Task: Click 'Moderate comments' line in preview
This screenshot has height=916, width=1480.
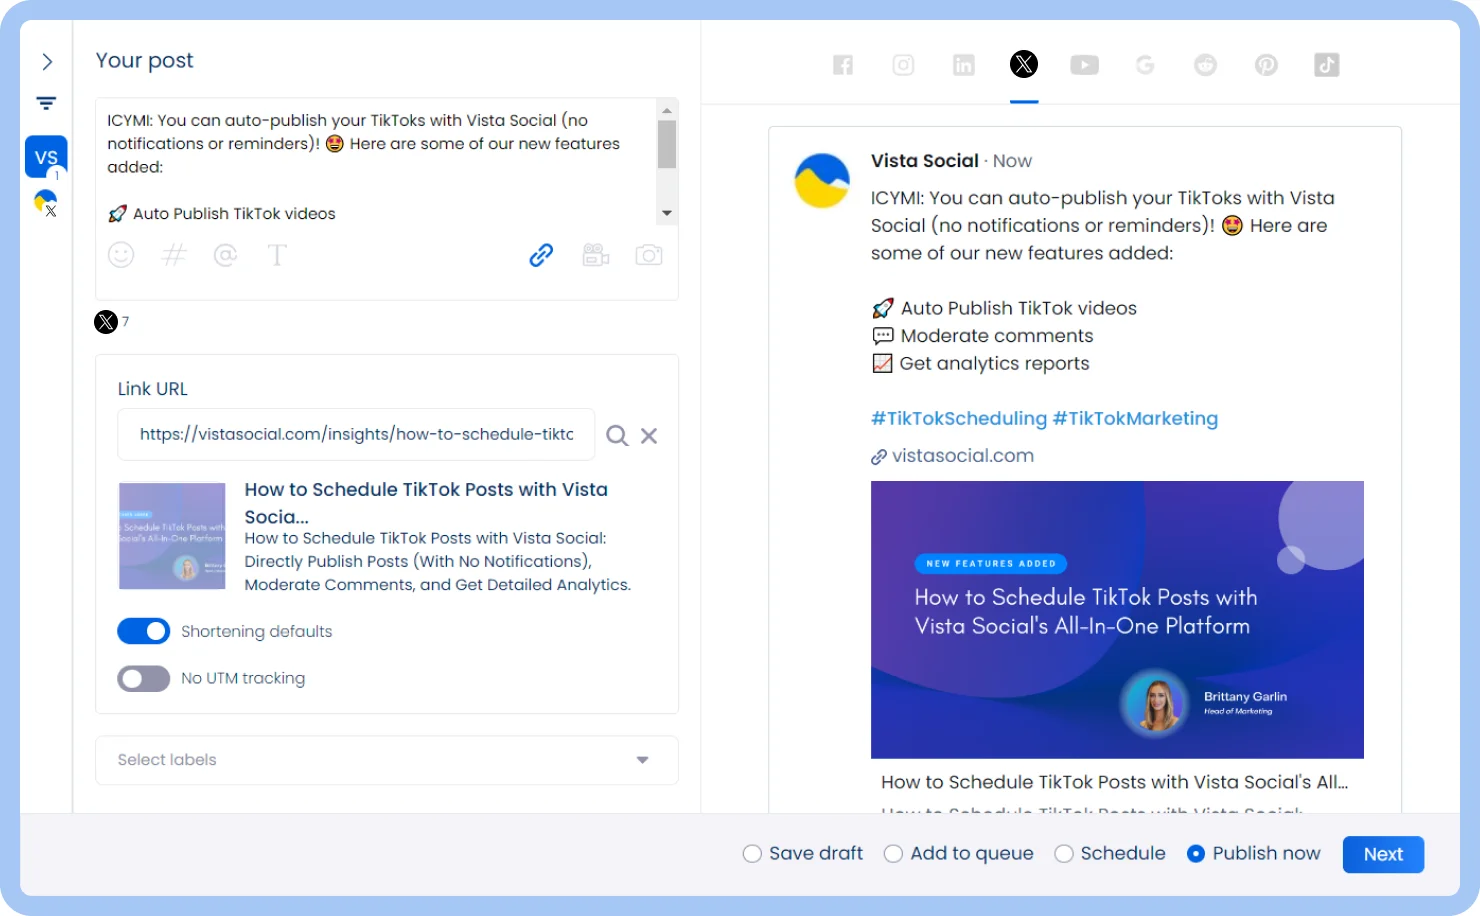Action: coord(996,336)
